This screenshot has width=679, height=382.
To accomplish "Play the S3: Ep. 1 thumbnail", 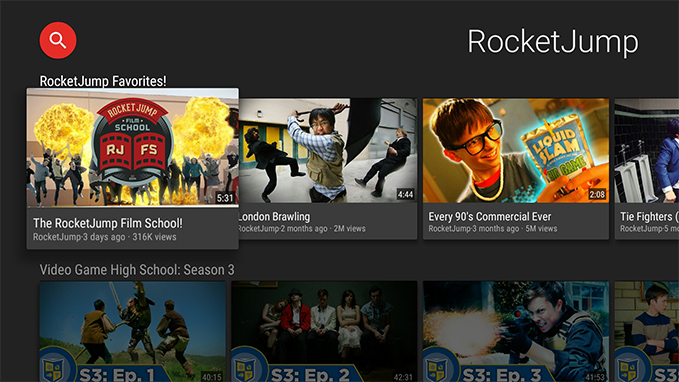I will pyautogui.click(x=133, y=332).
